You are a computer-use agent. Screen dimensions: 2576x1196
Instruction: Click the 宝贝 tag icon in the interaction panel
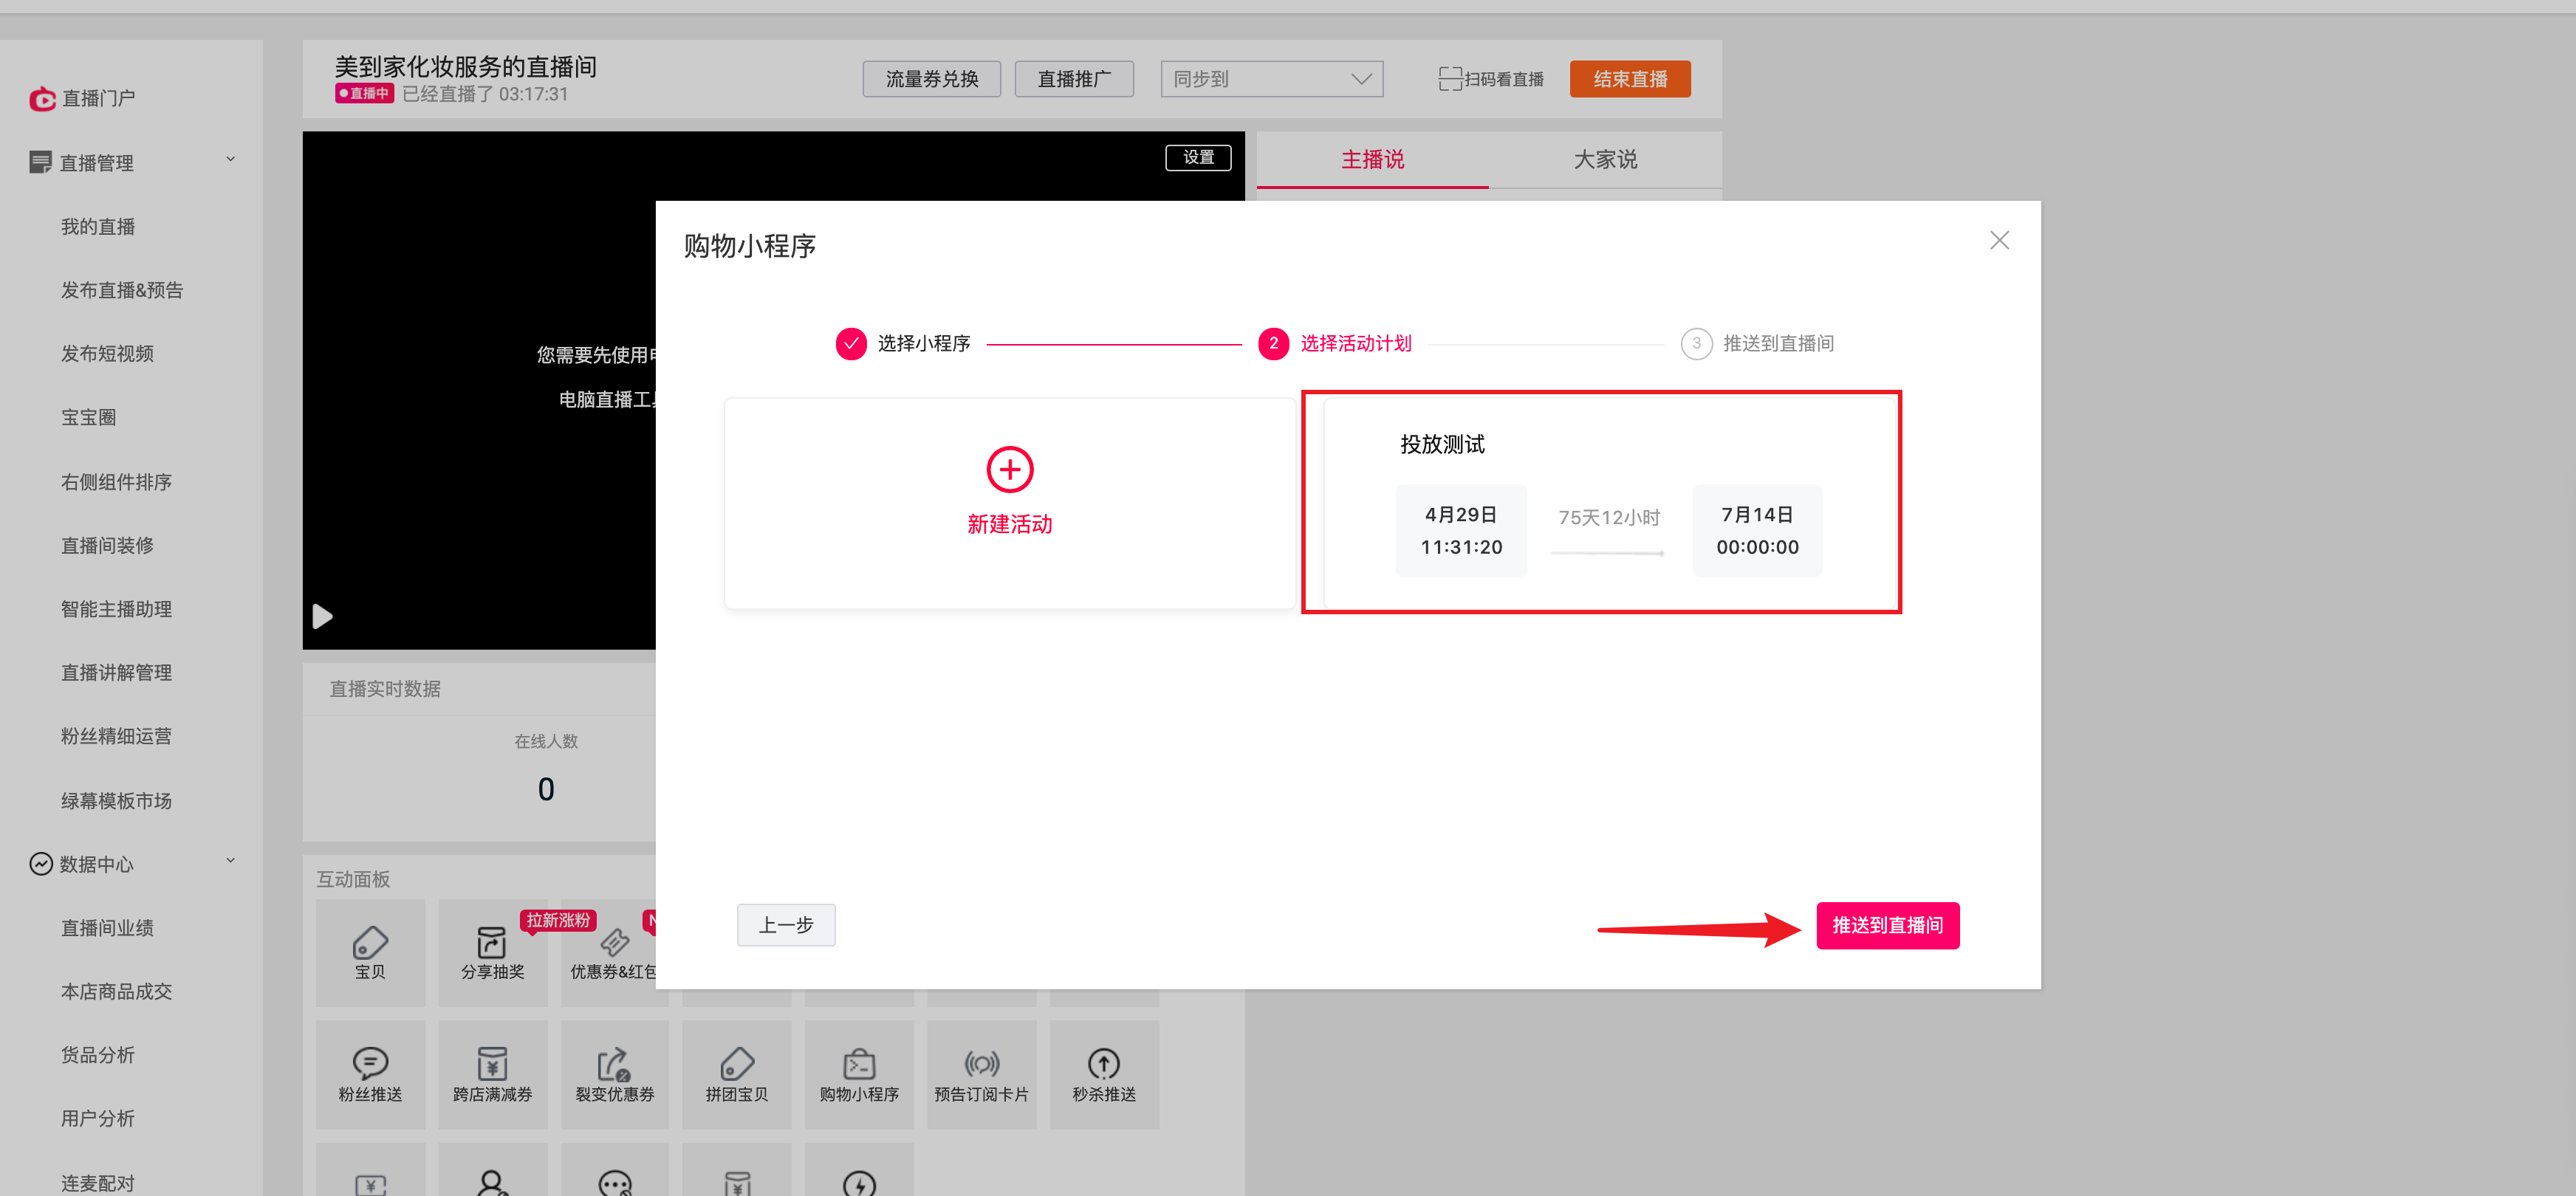(x=370, y=942)
